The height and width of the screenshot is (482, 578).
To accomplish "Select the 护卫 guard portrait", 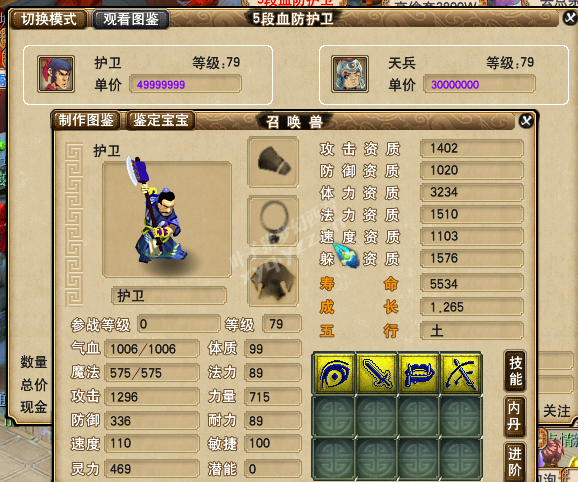I will [56, 74].
